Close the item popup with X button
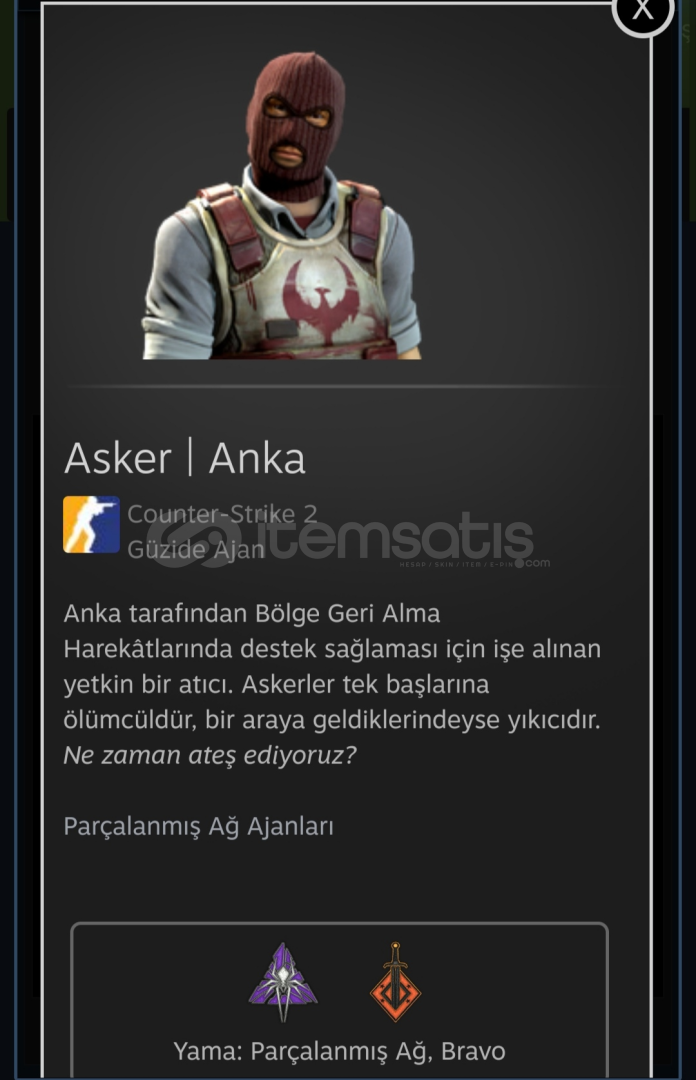This screenshot has width=696, height=1080. [x=642, y=10]
